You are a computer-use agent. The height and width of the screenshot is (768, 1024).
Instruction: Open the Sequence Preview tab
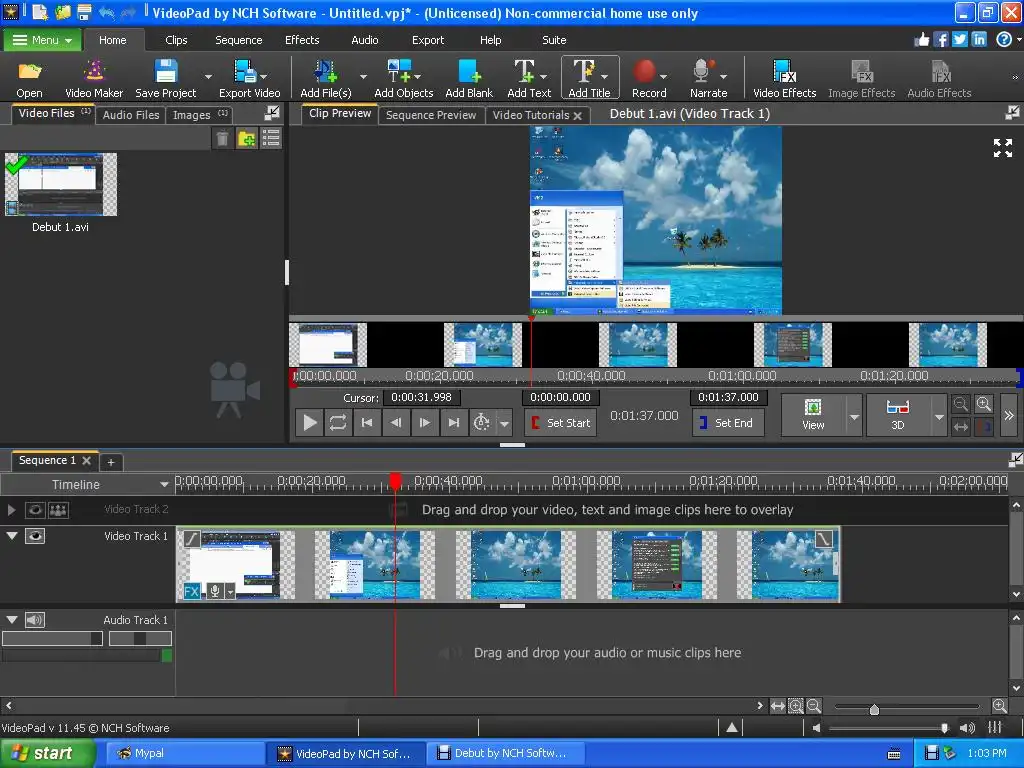click(x=431, y=115)
